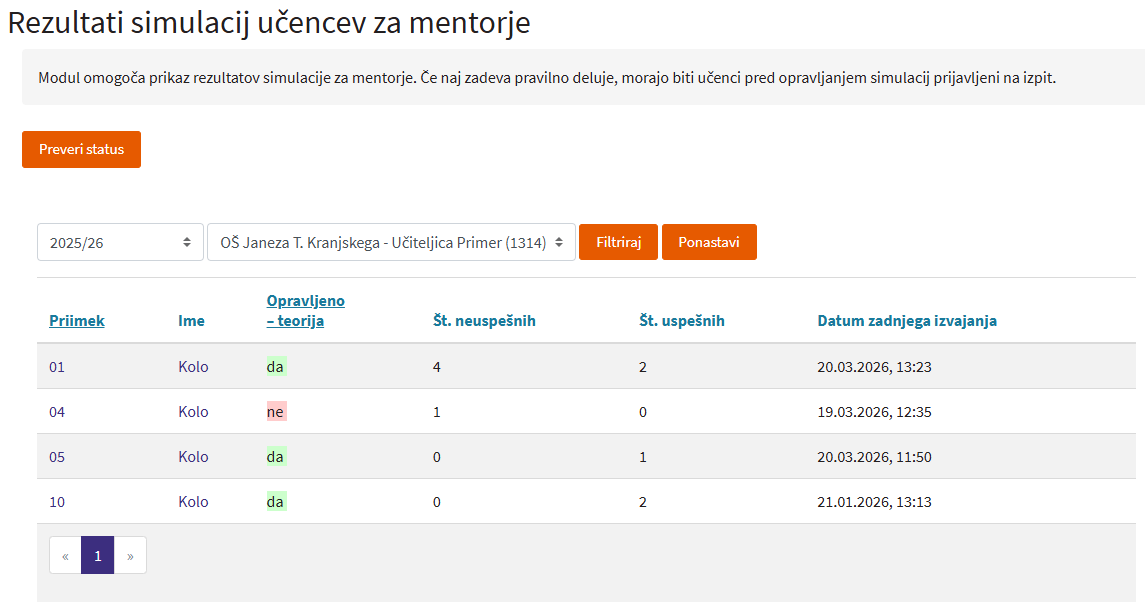Expand the OŠ Janeza T. Kranjskega mentor dropdown
The width and height of the screenshot is (1145, 615).
tap(390, 242)
